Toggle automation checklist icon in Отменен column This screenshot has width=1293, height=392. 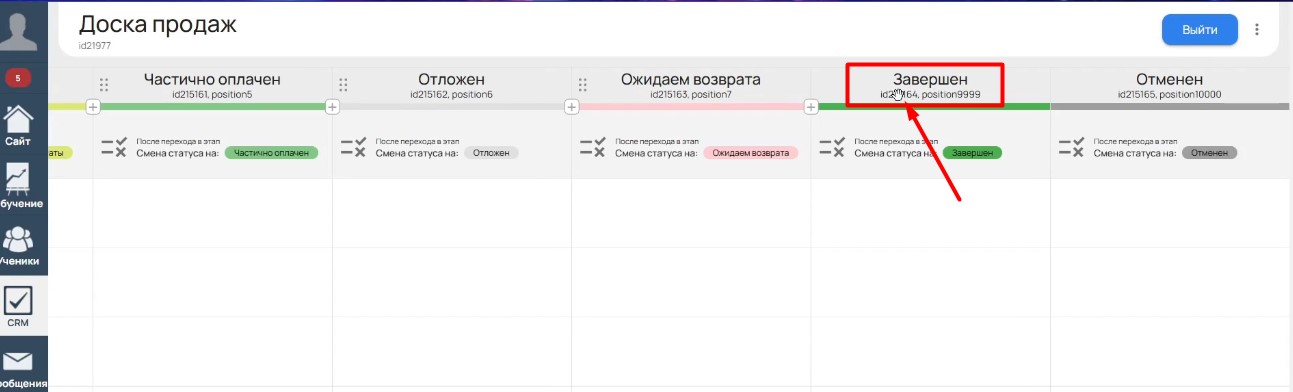(1072, 147)
